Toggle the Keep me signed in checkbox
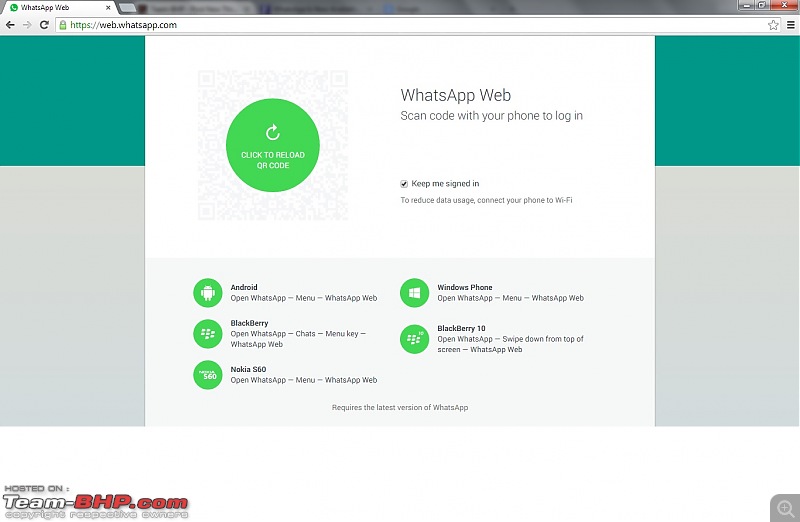800x522 pixels. (404, 184)
